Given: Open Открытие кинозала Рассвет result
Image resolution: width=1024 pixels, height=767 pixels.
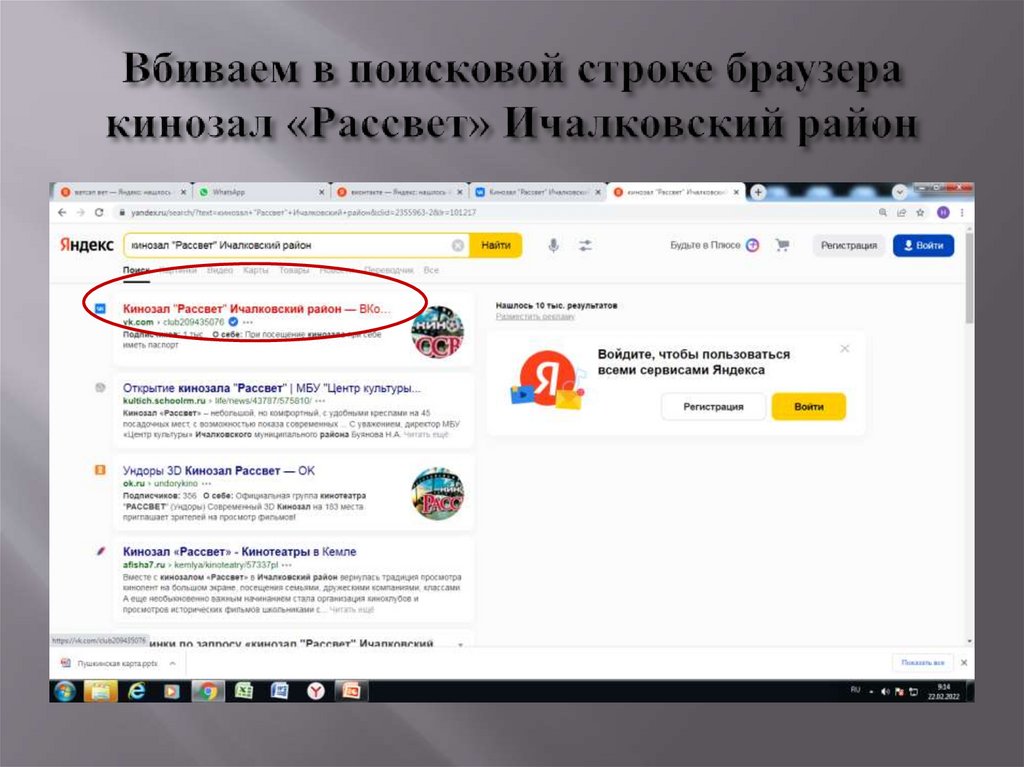Looking at the screenshot, I should 272,387.
